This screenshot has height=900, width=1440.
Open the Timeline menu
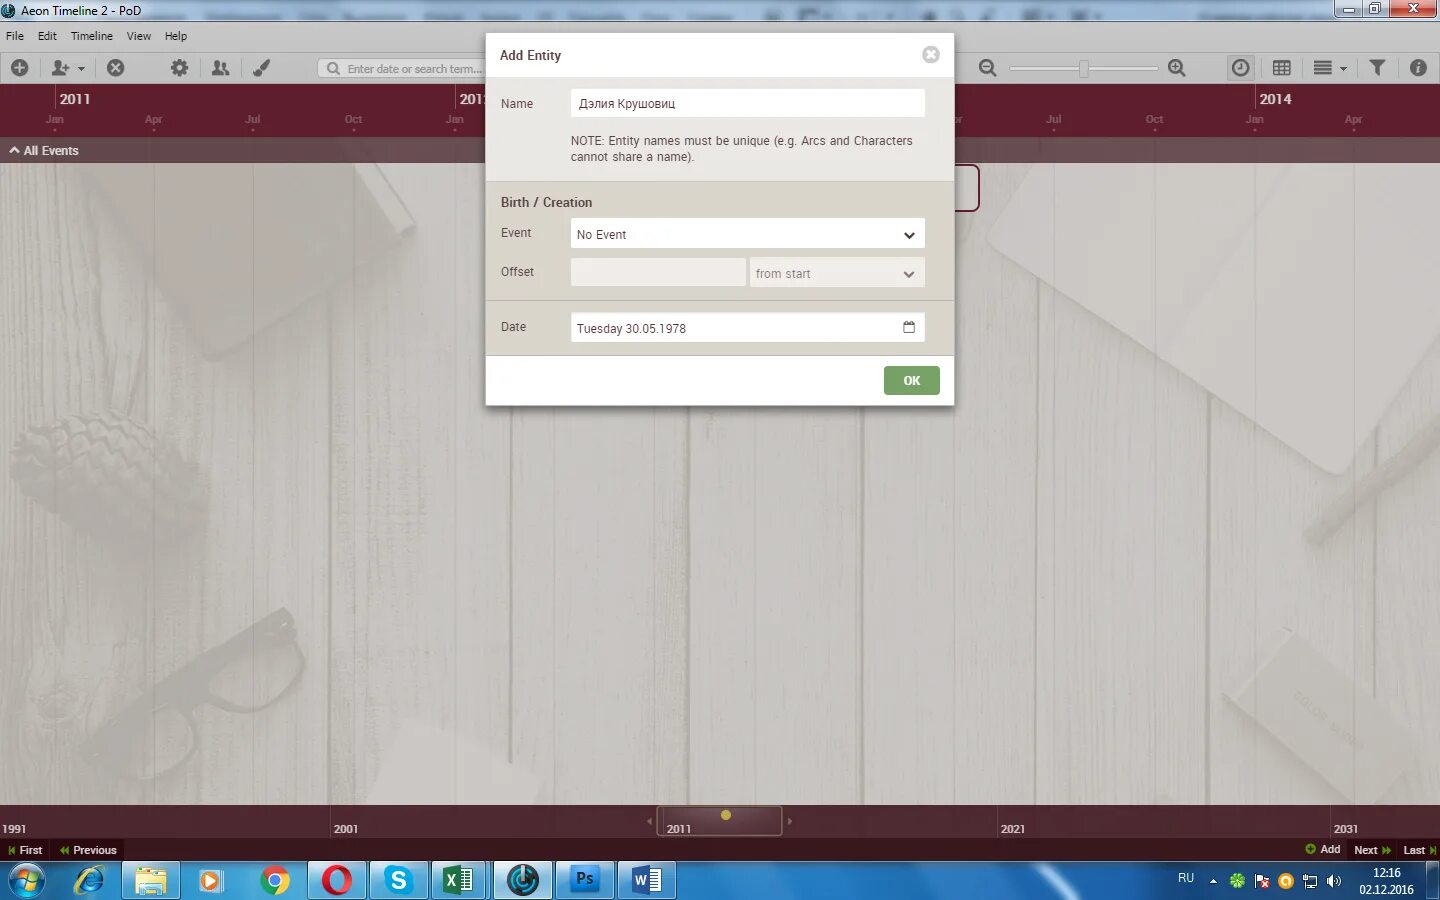point(92,36)
